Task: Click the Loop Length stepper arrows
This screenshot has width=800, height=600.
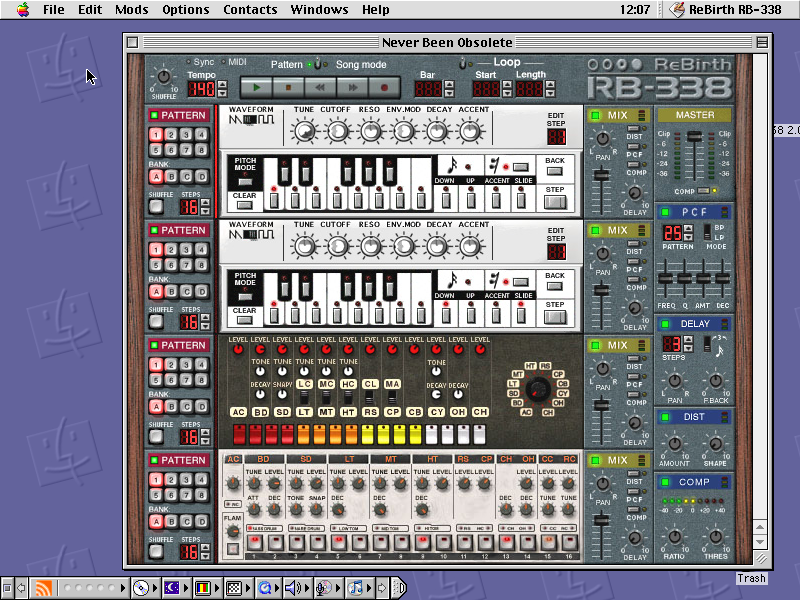Action: click(550, 89)
